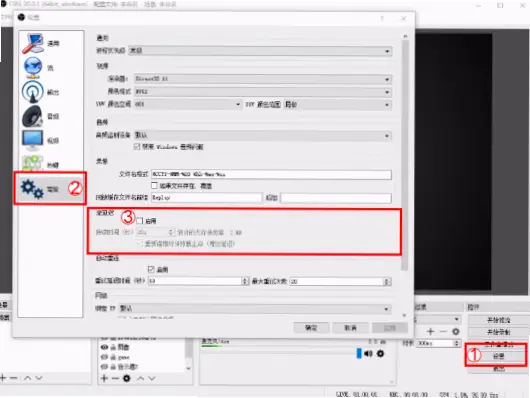Click Start Streaming in the main window controls
The image size is (530, 398).
click(x=498, y=320)
